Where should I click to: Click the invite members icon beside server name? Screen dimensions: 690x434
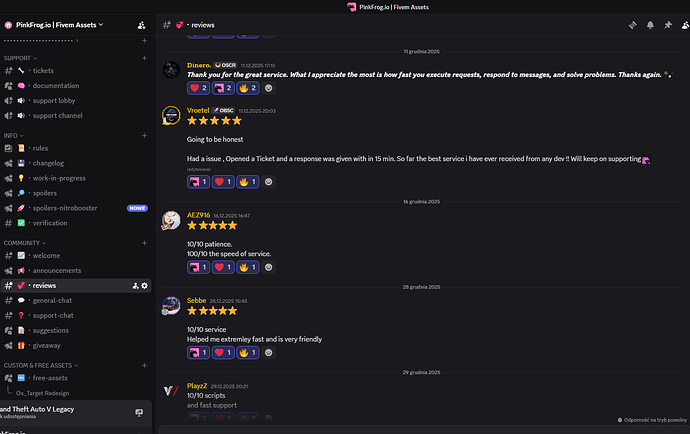point(141,24)
